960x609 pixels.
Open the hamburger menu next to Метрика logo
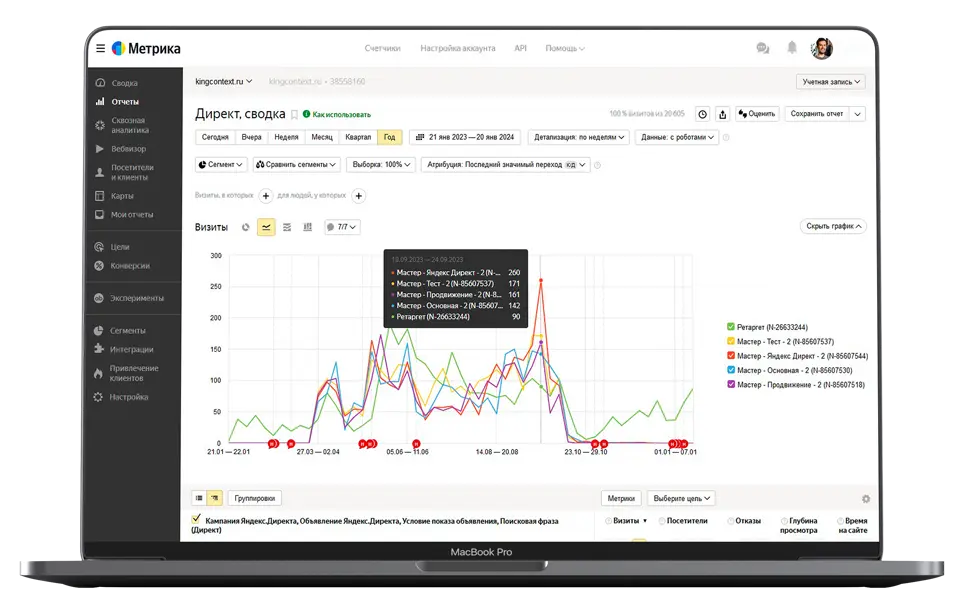pos(100,48)
